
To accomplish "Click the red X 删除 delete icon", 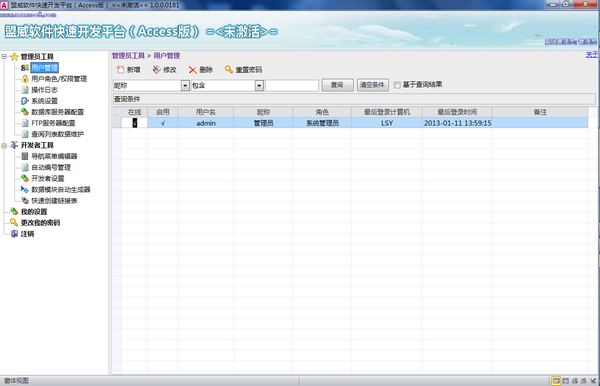I will coord(192,70).
